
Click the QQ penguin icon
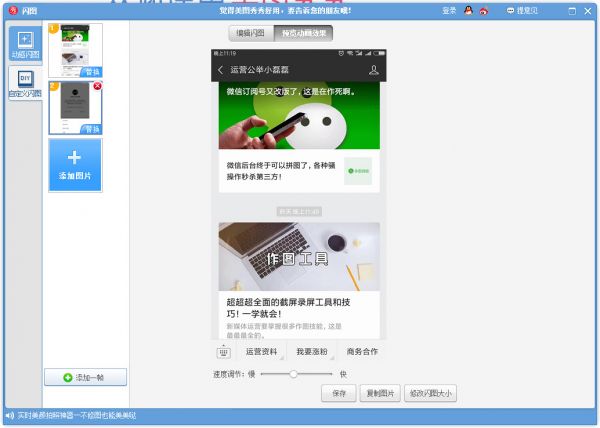point(468,11)
